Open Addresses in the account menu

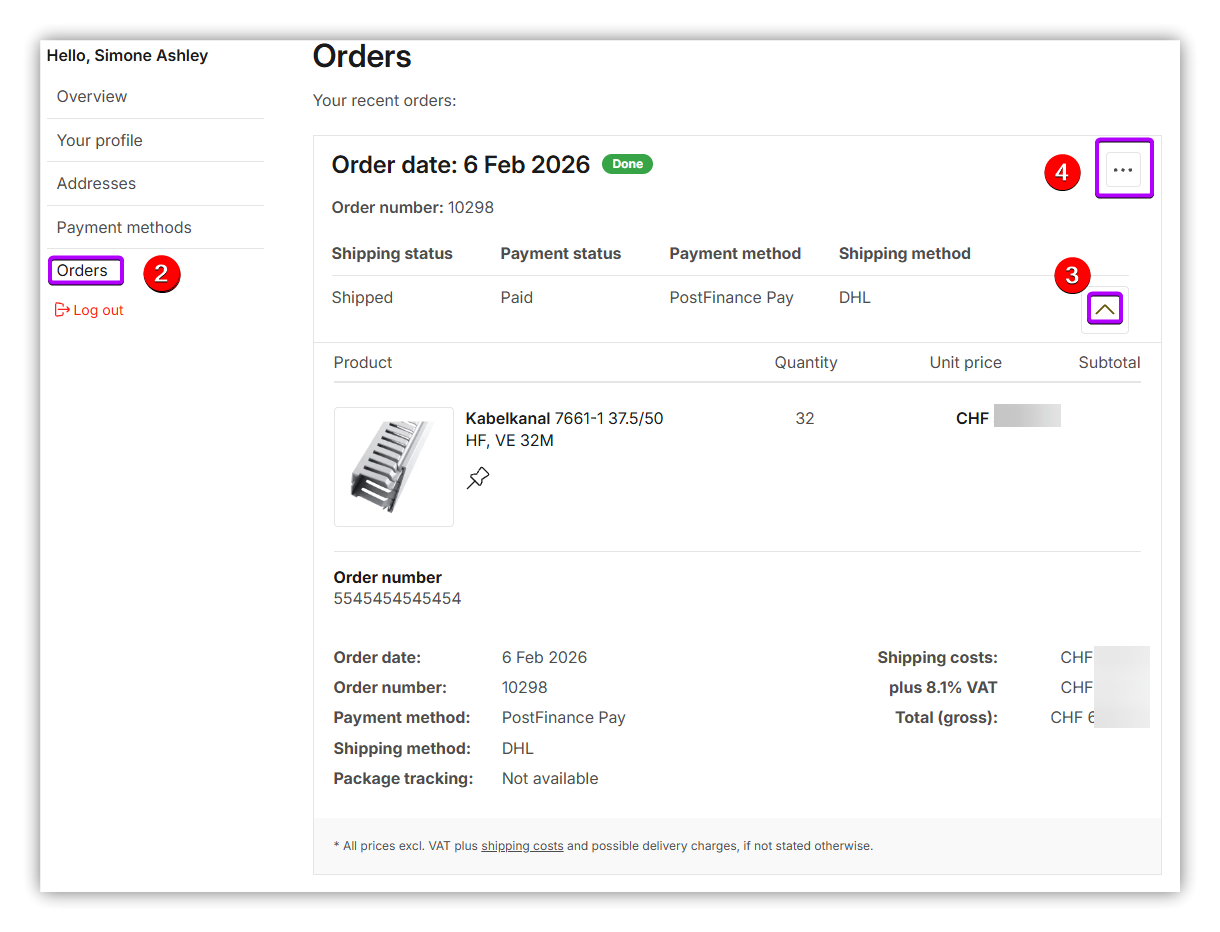coord(96,184)
